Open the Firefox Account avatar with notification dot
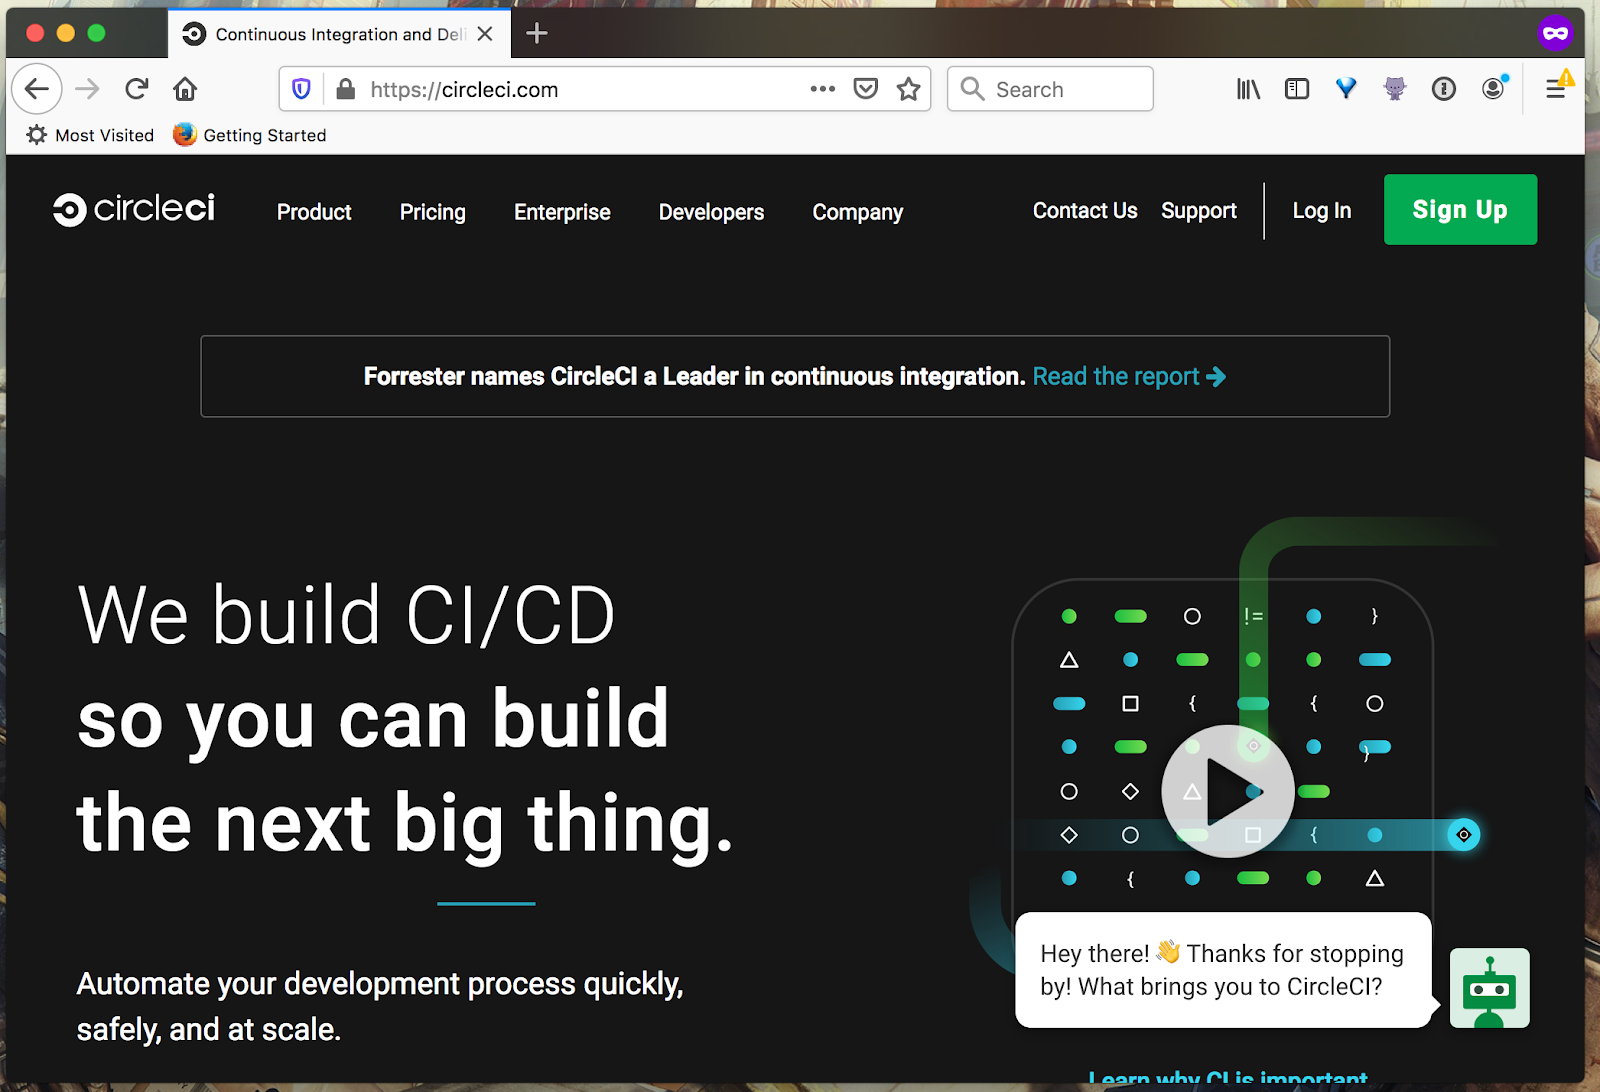This screenshot has width=1600, height=1092. [1493, 89]
